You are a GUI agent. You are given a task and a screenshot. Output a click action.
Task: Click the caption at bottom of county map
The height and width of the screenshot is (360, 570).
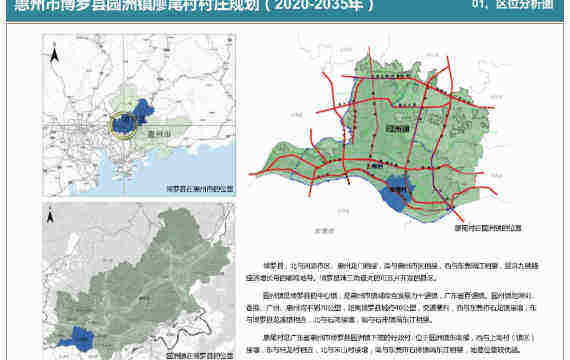(199, 356)
